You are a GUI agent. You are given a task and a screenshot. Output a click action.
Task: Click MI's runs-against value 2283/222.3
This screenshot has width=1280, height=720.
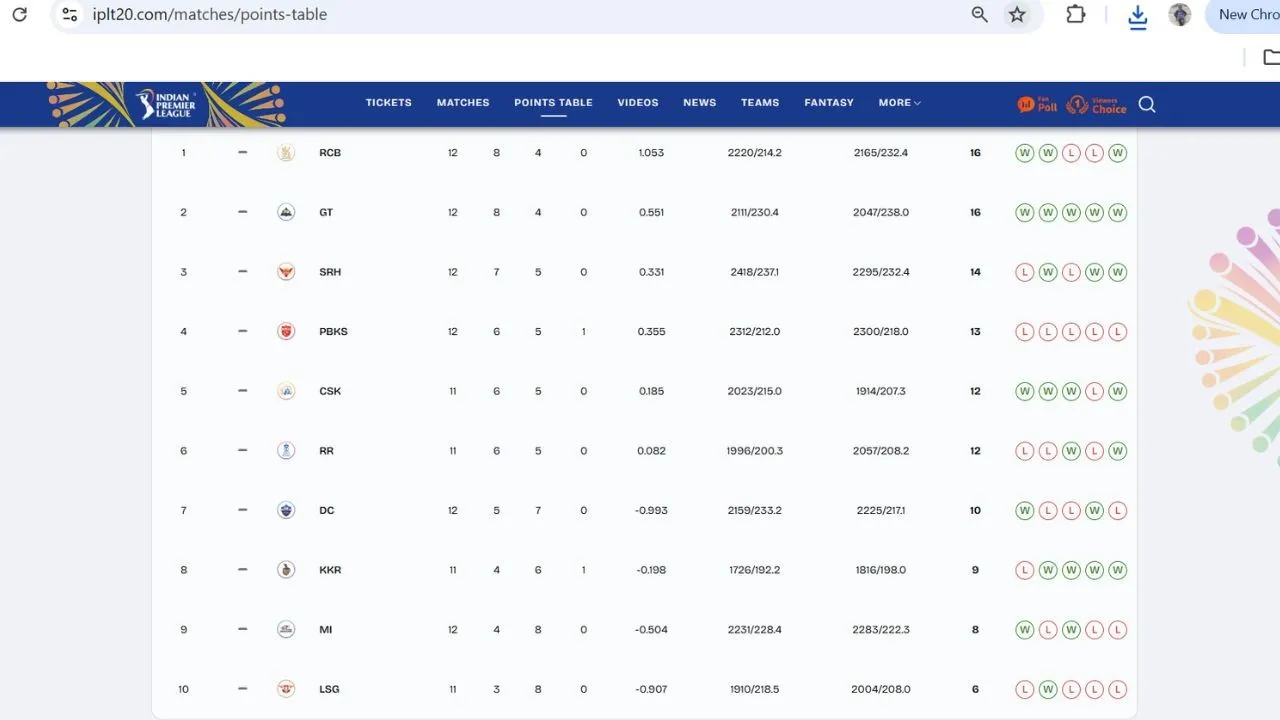coord(881,629)
